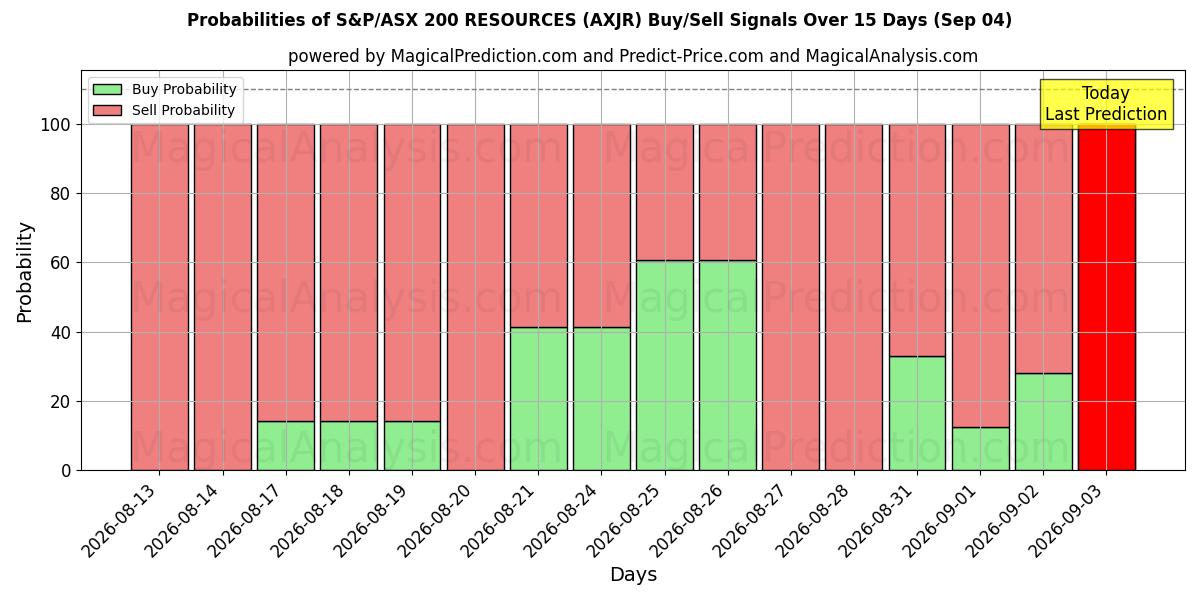Click the yellow 'Today Last Prediction' annotation box
Viewport: 1200px width, 600px height.
tap(1106, 104)
